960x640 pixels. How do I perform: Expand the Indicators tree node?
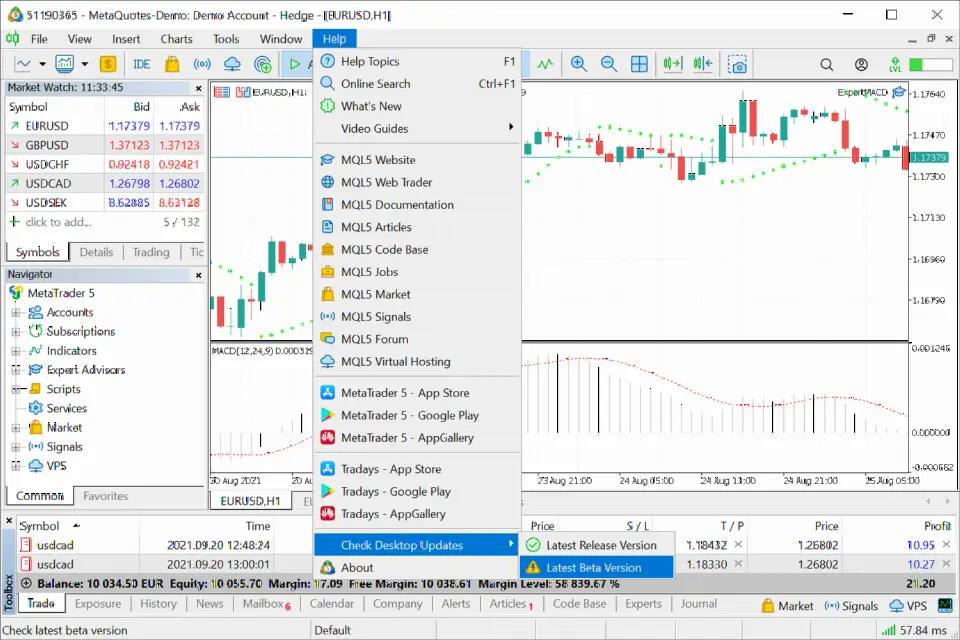16,351
